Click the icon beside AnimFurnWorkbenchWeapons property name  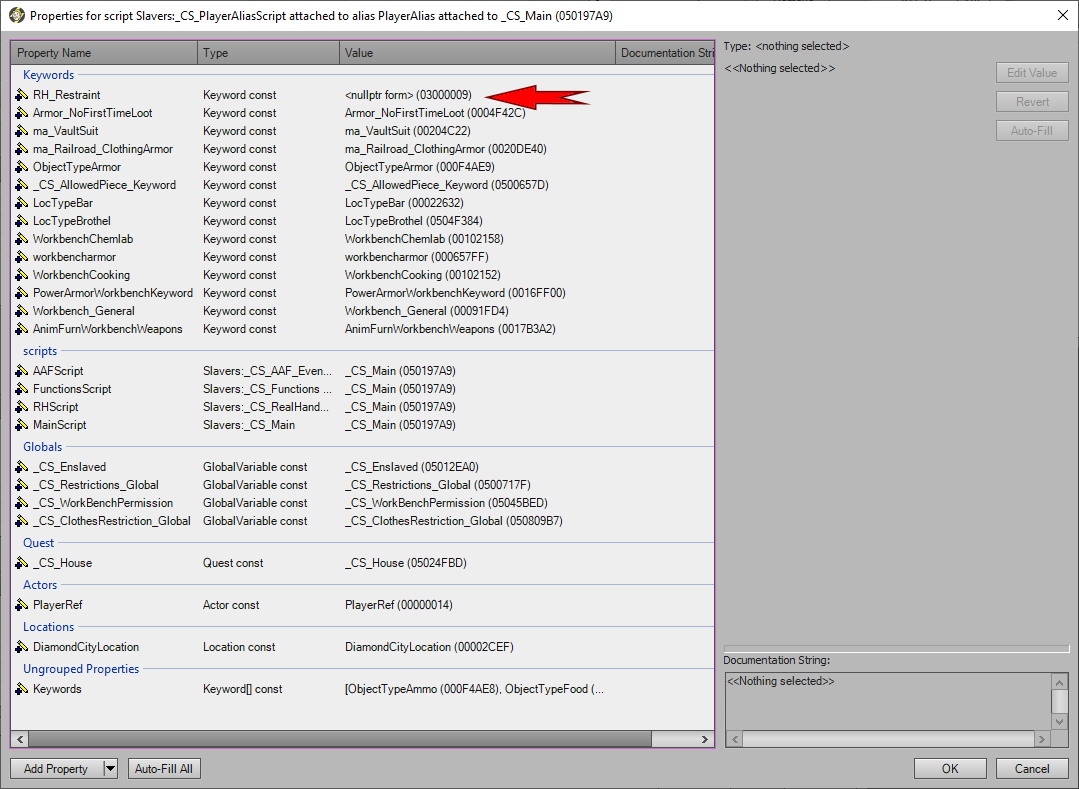pos(21,329)
